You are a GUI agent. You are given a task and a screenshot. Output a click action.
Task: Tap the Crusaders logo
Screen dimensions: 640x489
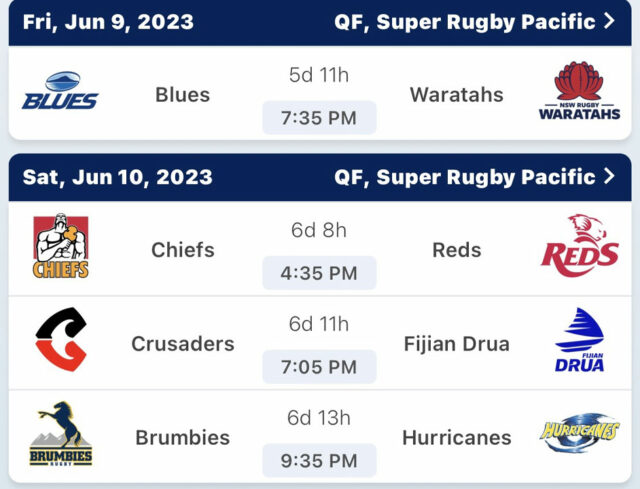(61, 339)
